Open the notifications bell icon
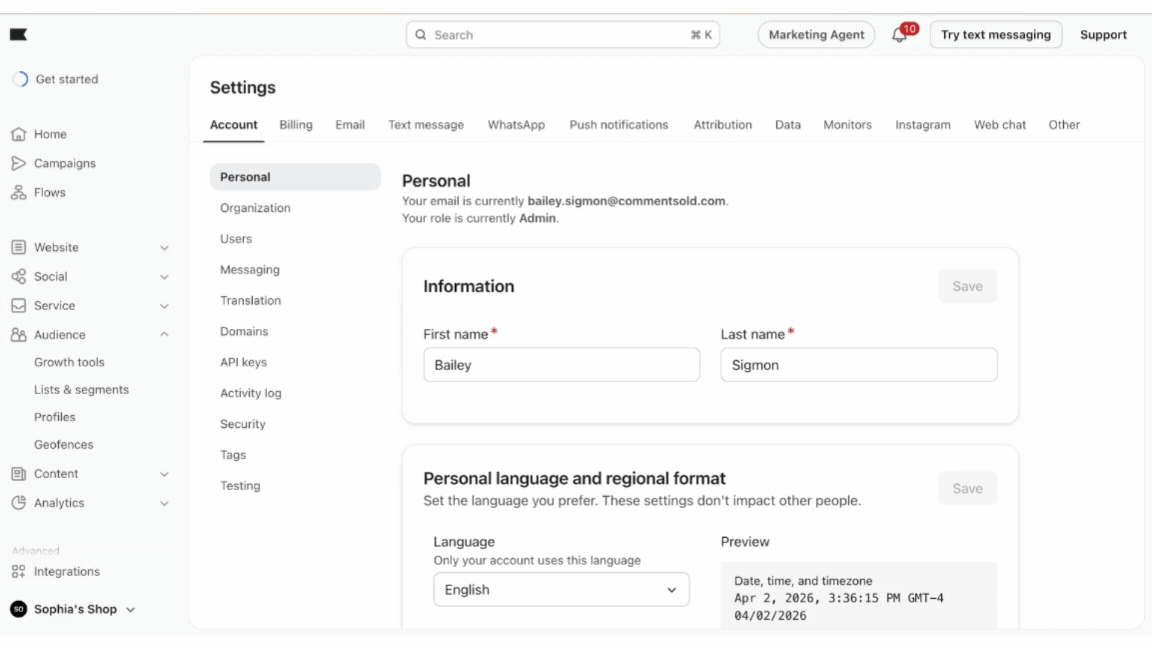The width and height of the screenshot is (1152, 648). pyautogui.click(x=899, y=35)
